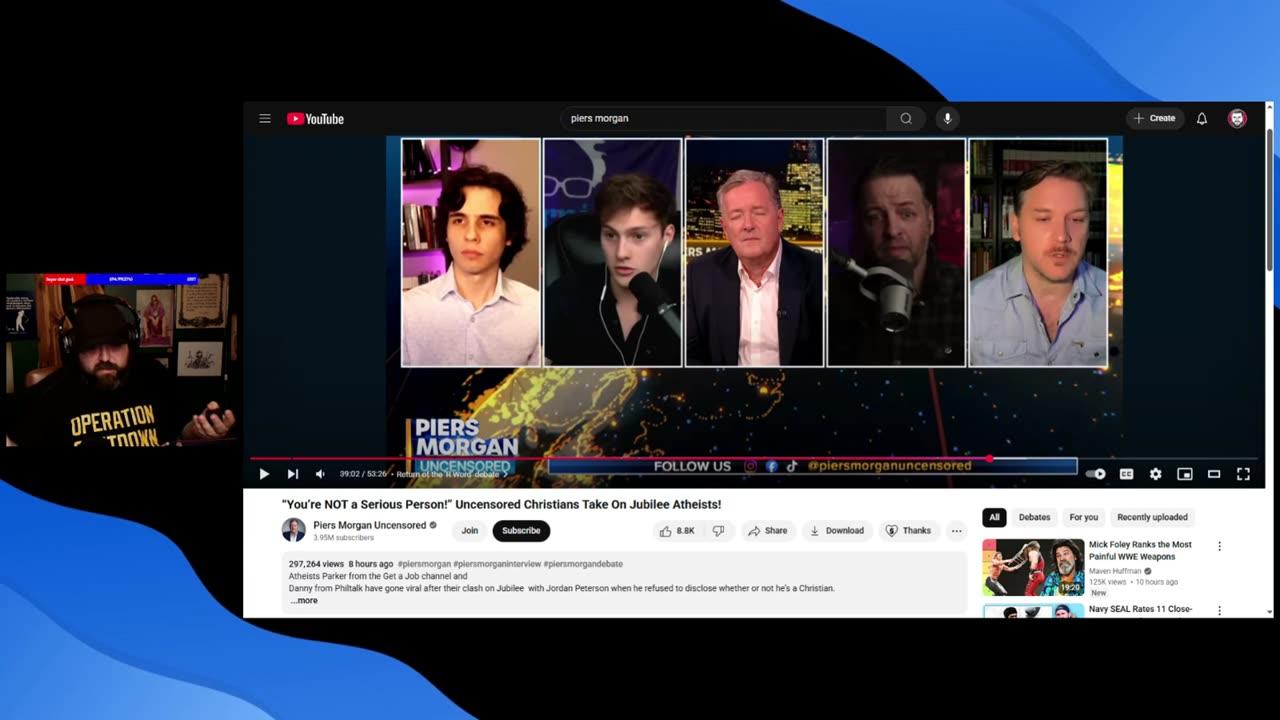The height and width of the screenshot is (720, 1280).
Task: Open Mick Foley WWE Weapons video thumbnail
Action: pyautogui.click(x=1033, y=567)
